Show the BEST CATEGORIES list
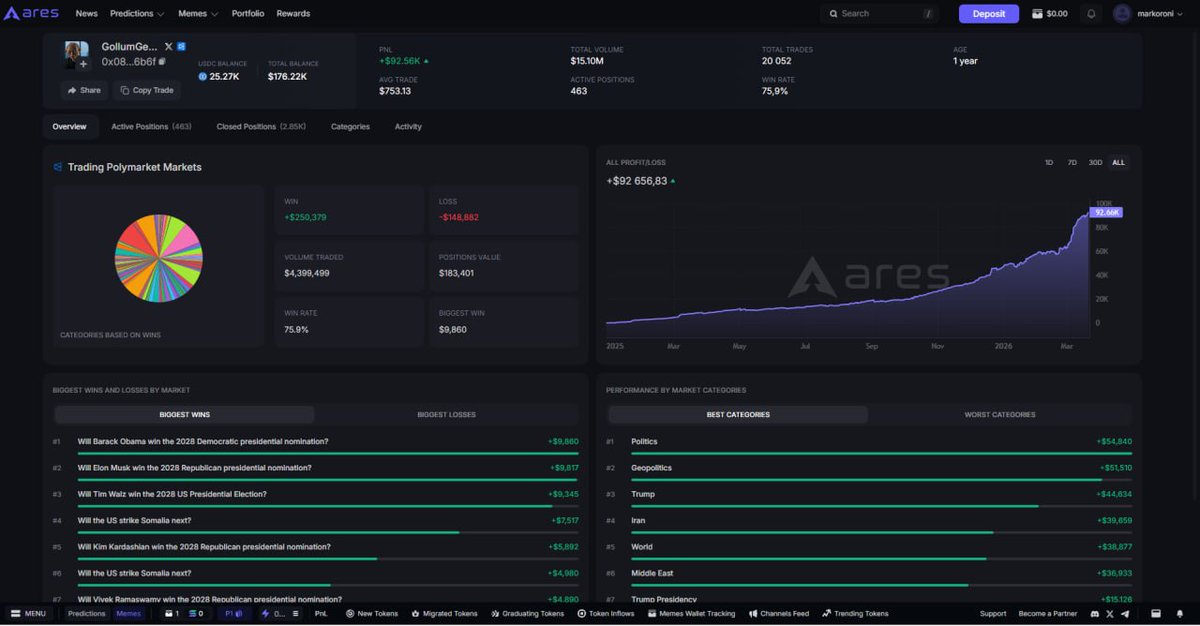 coord(738,414)
